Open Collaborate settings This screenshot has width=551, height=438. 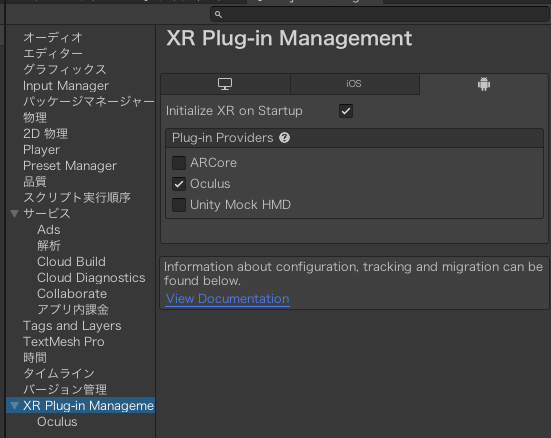72,294
